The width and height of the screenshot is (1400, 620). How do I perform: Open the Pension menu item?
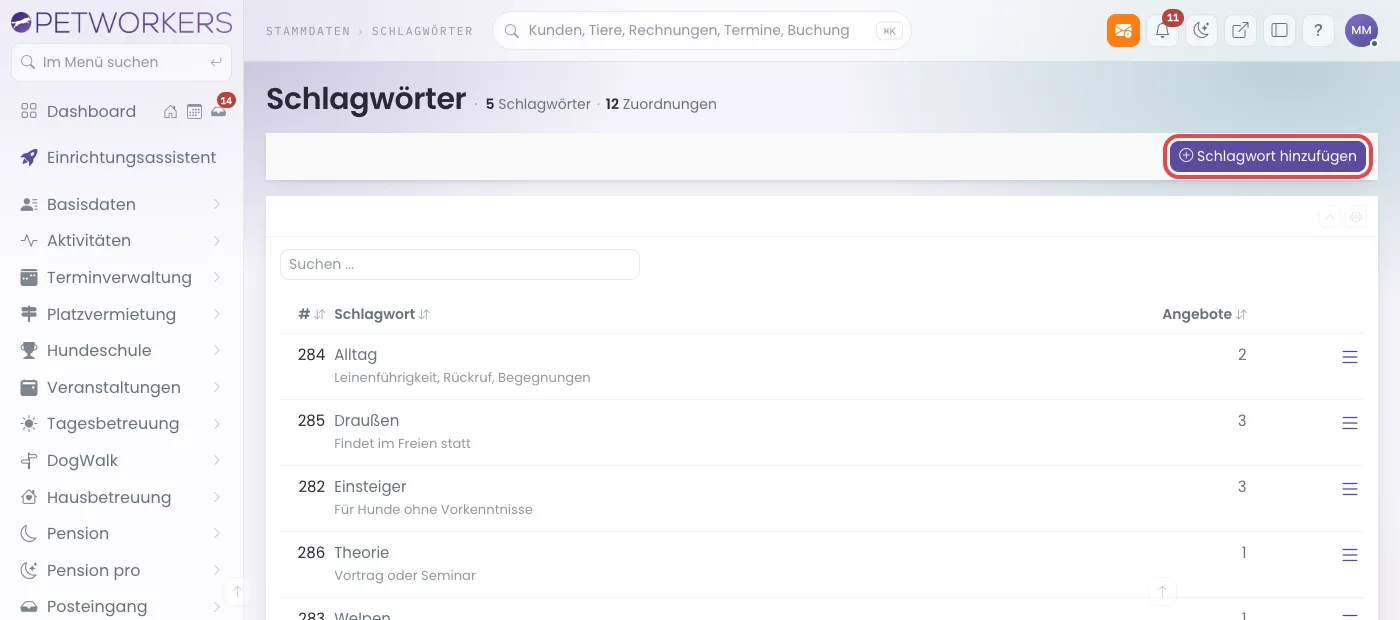coord(121,534)
